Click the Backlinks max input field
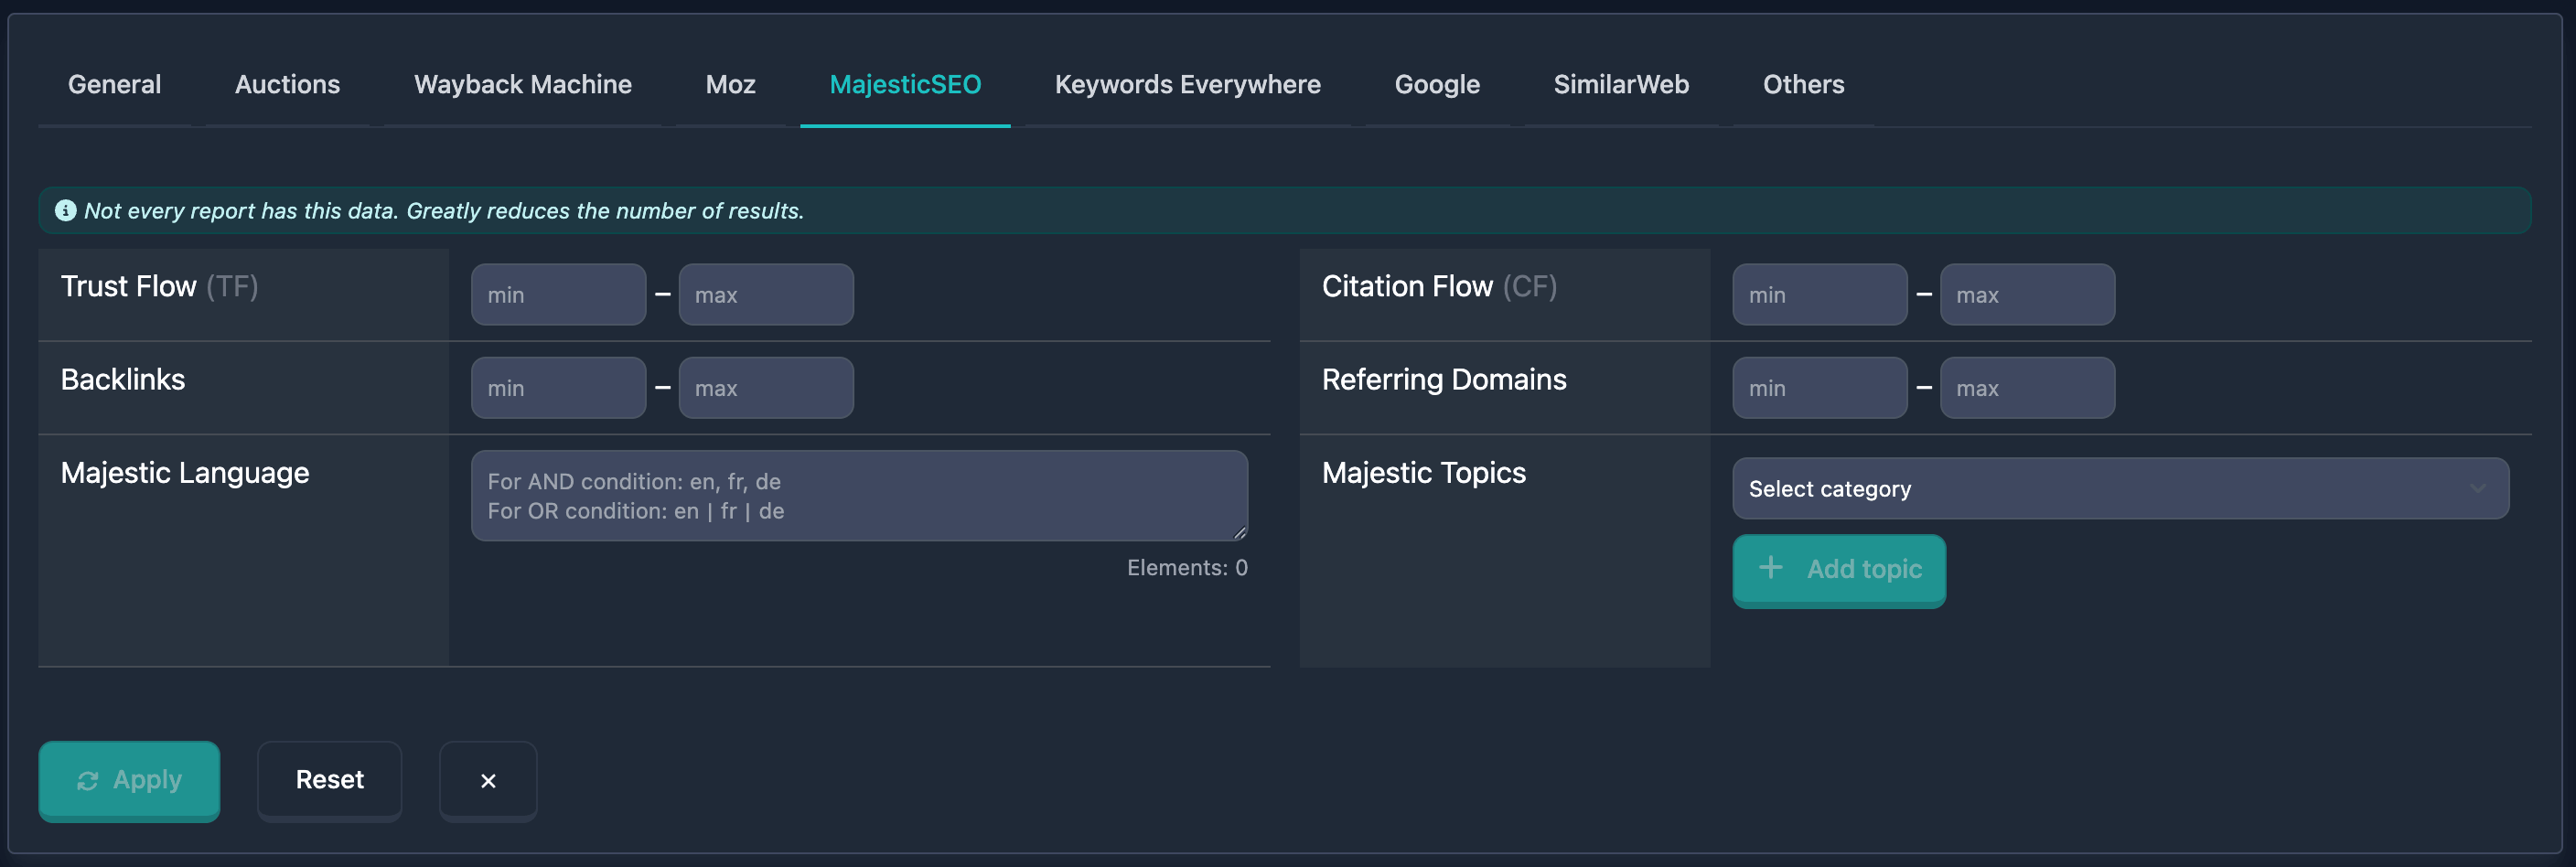Viewport: 2576px width, 867px height. coord(766,387)
